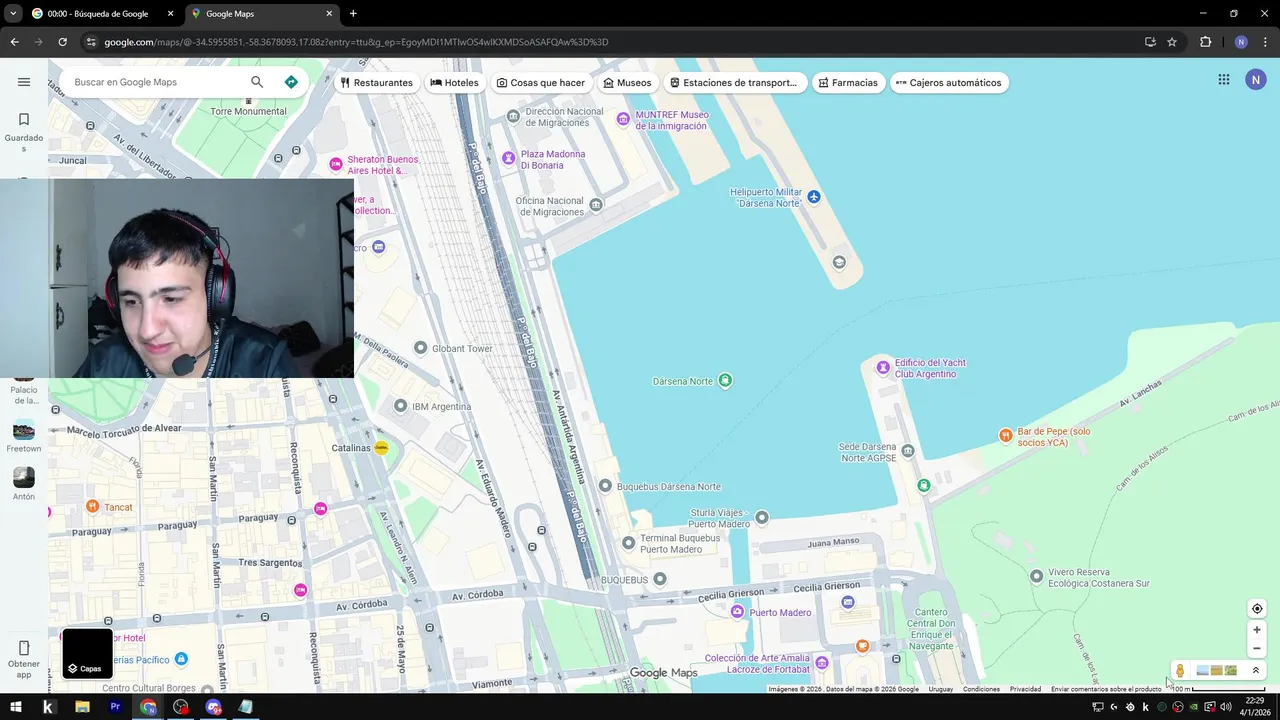The width and height of the screenshot is (1280, 720).
Task: Open the Capas layers switcher
Action: (87, 654)
